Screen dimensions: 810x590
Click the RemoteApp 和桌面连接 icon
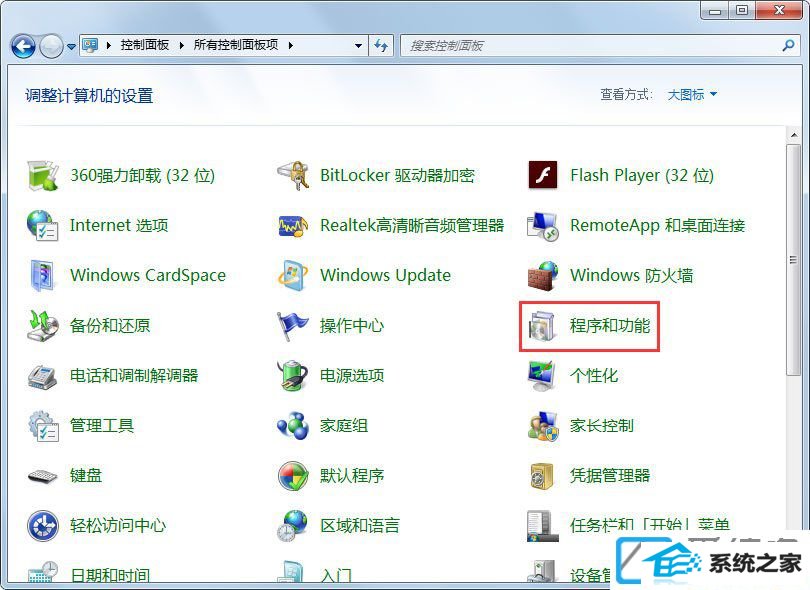pos(543,226)
